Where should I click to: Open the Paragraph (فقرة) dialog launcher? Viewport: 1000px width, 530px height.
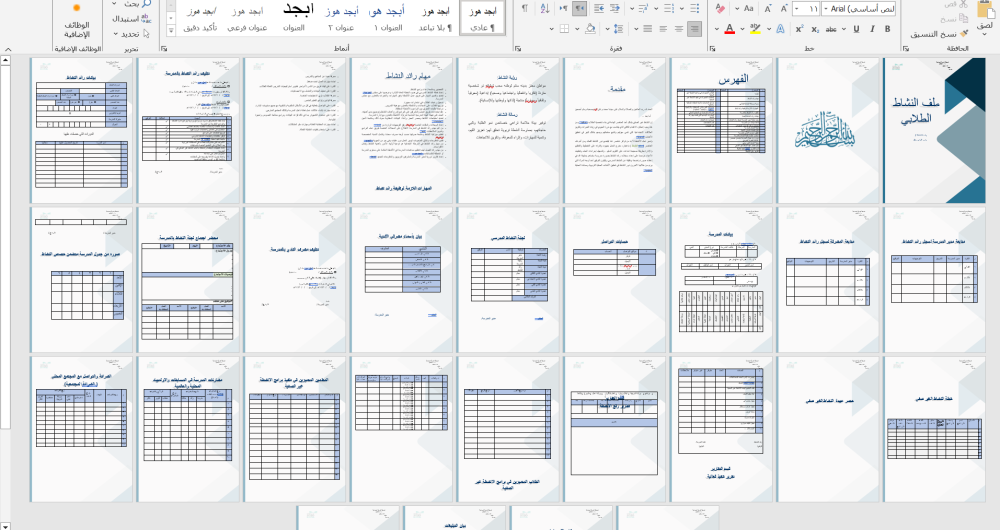click(517, 48)
